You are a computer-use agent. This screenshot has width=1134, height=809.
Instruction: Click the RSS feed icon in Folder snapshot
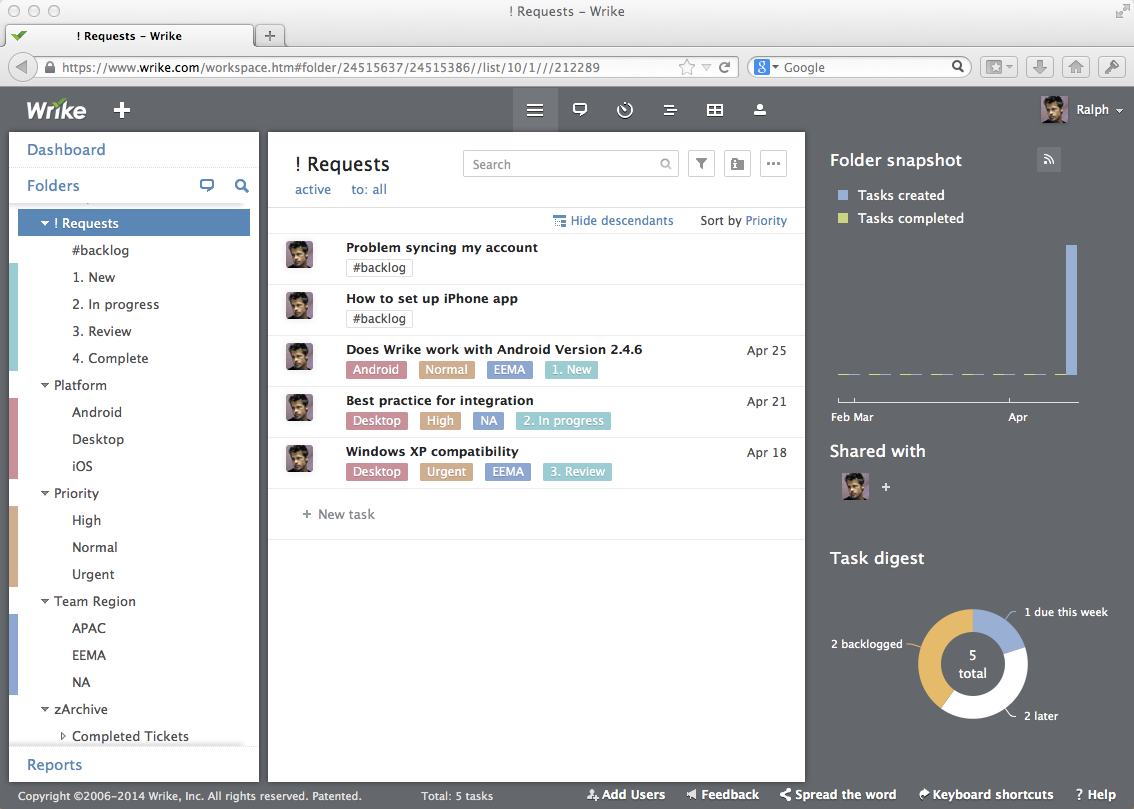click(1048, 159)
